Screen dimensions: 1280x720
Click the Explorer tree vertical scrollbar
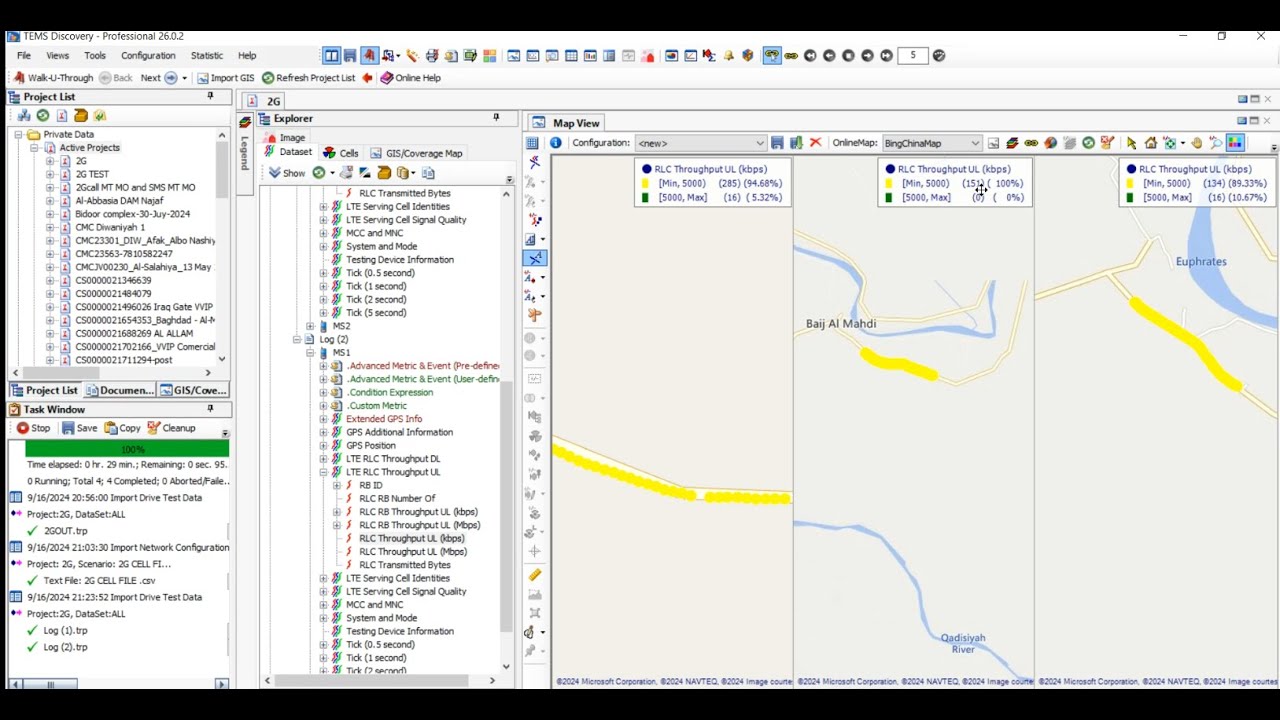click(506, 505)
